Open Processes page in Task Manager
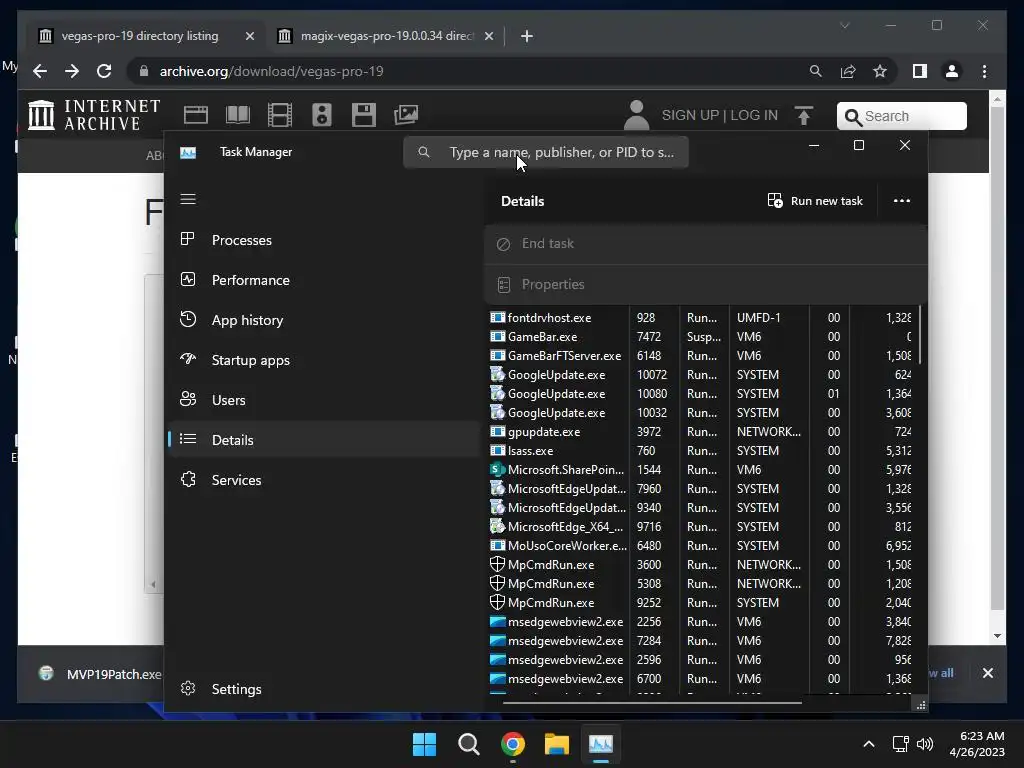Image resolution: width=1024 pixels, height=768 pixels. coord(323,240)
